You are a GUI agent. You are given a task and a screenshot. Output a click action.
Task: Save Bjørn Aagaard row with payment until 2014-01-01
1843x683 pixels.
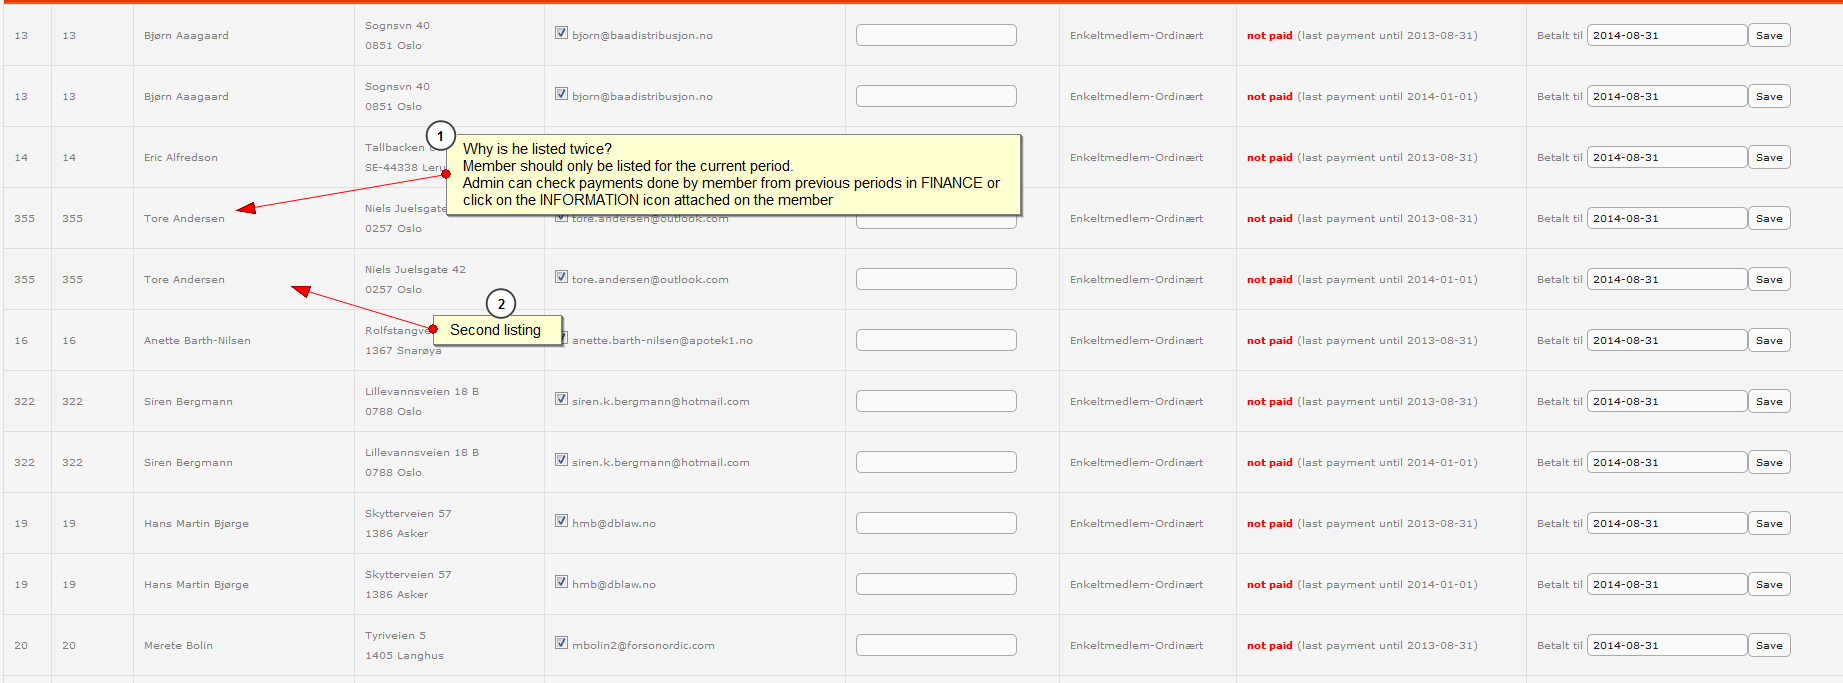[x=1769, y=96]
